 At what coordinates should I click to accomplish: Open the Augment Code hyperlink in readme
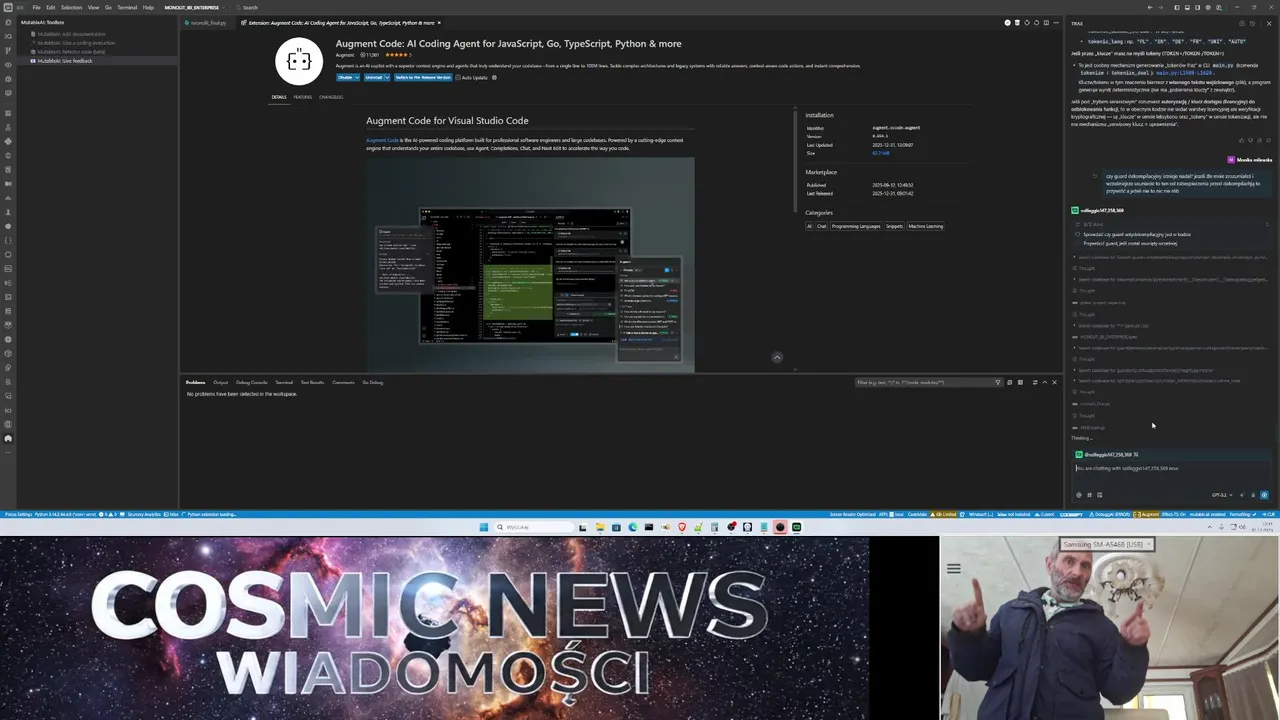pyautogui.click(x=382, y=140)
